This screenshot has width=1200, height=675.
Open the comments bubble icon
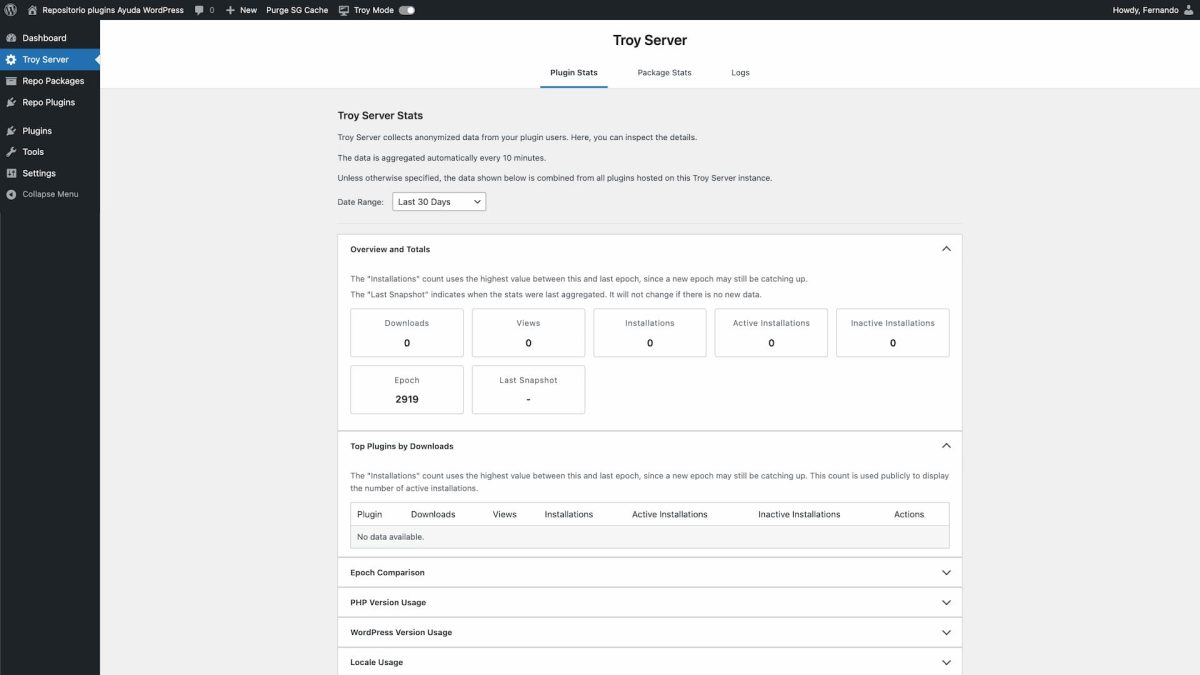pyautogui.click(x=200, y=10)
